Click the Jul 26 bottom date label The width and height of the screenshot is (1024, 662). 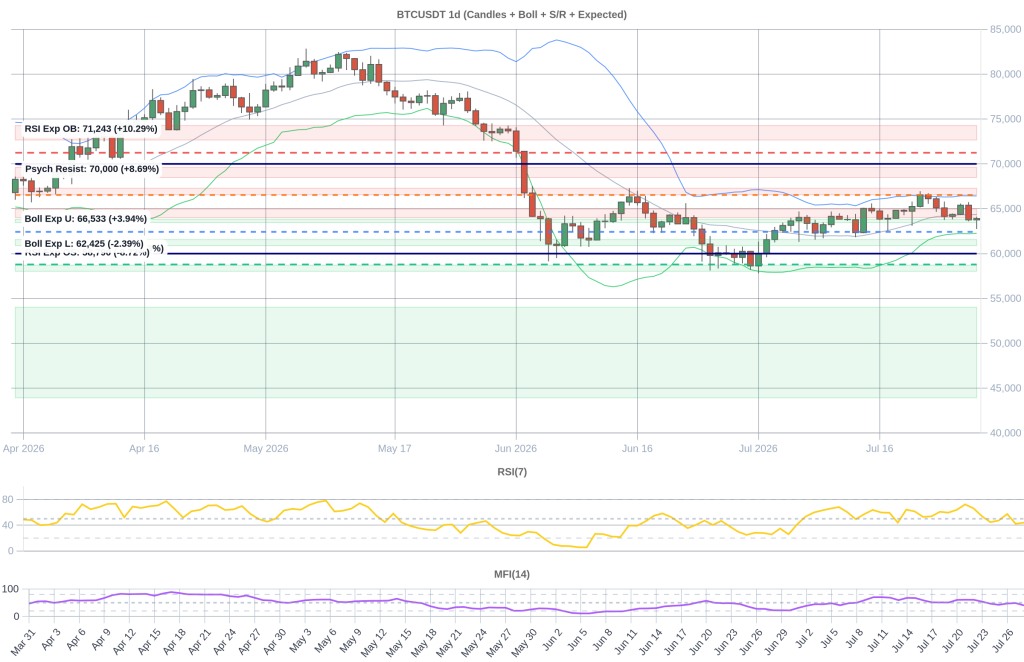pyautogui.click(x=1003, y=641)
